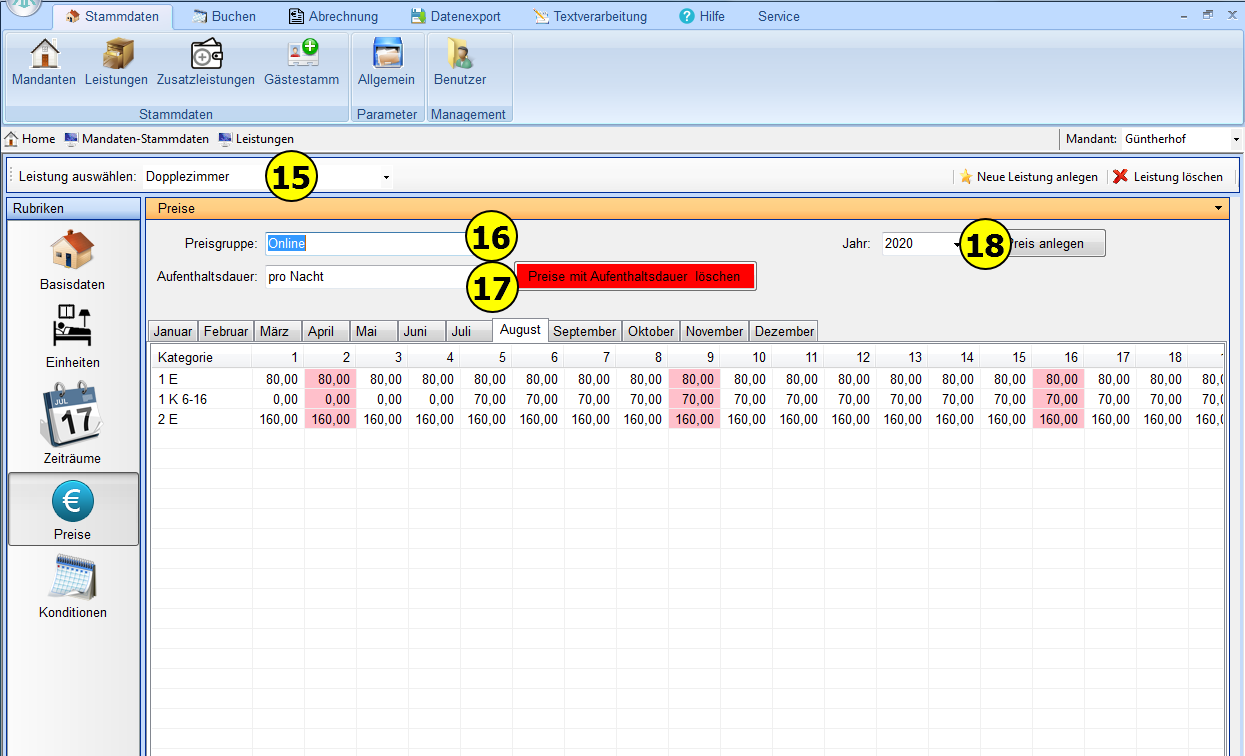Click the Leistungen ribbon icon
The height and width of the screenshot is (756, 1245).
pyautogui.click(x=116, y=62)
